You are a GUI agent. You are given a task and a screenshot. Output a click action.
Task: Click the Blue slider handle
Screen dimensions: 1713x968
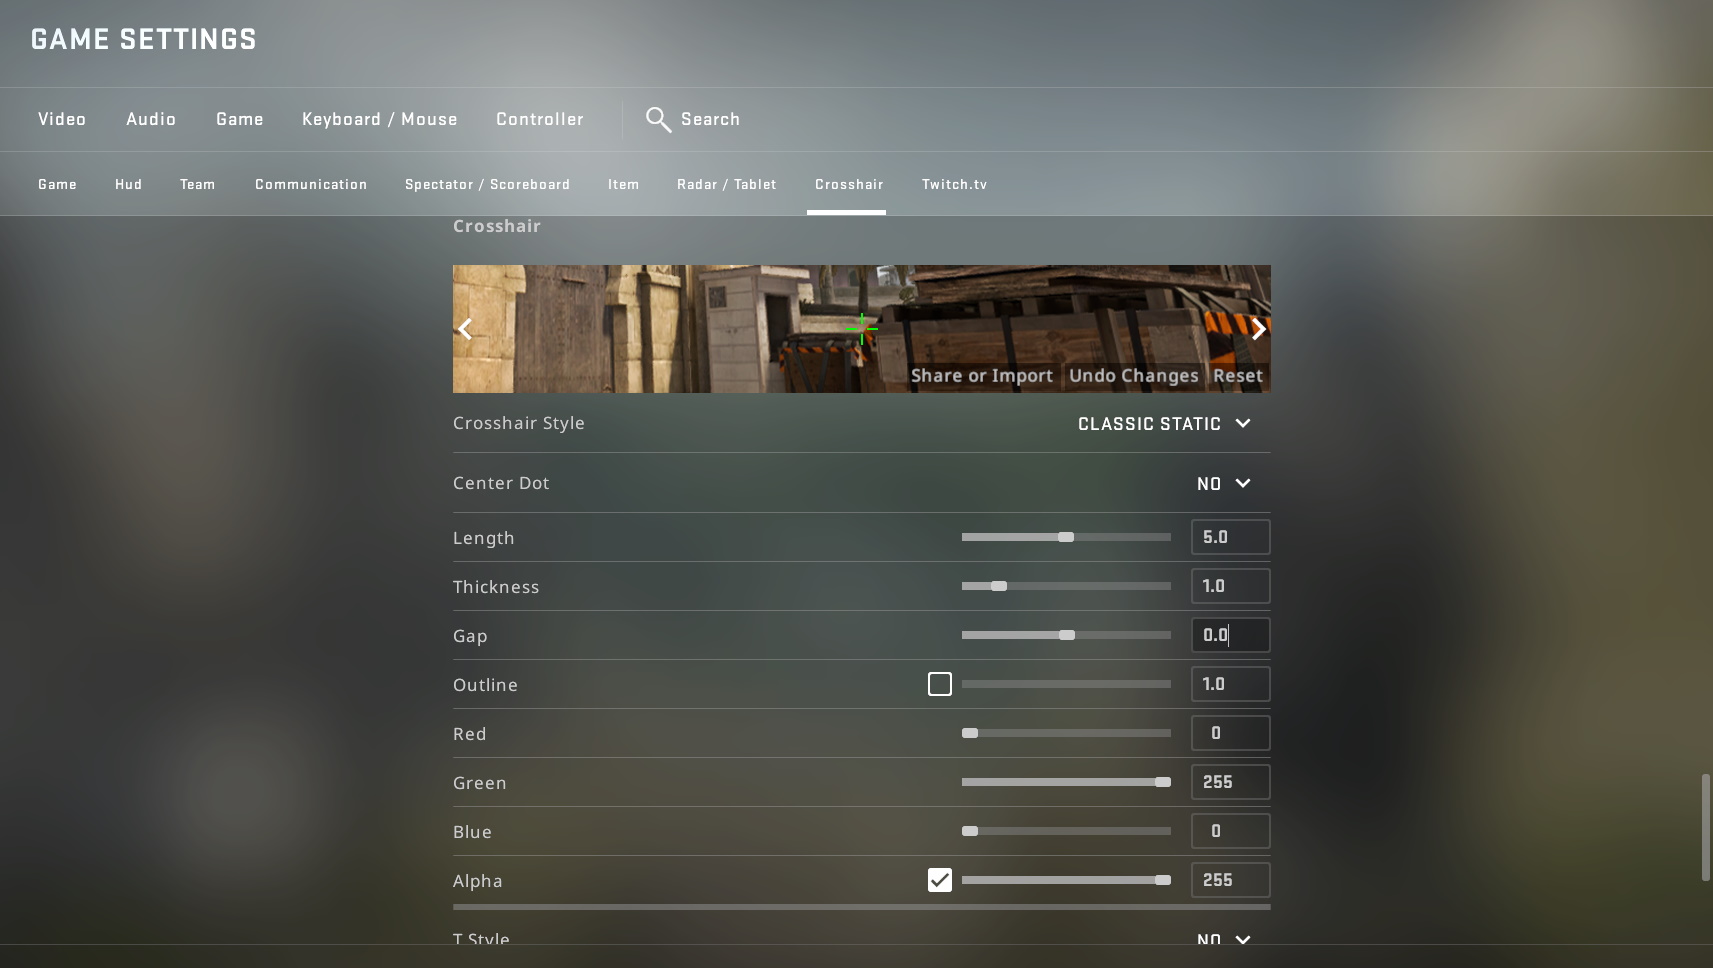(970, 831)
